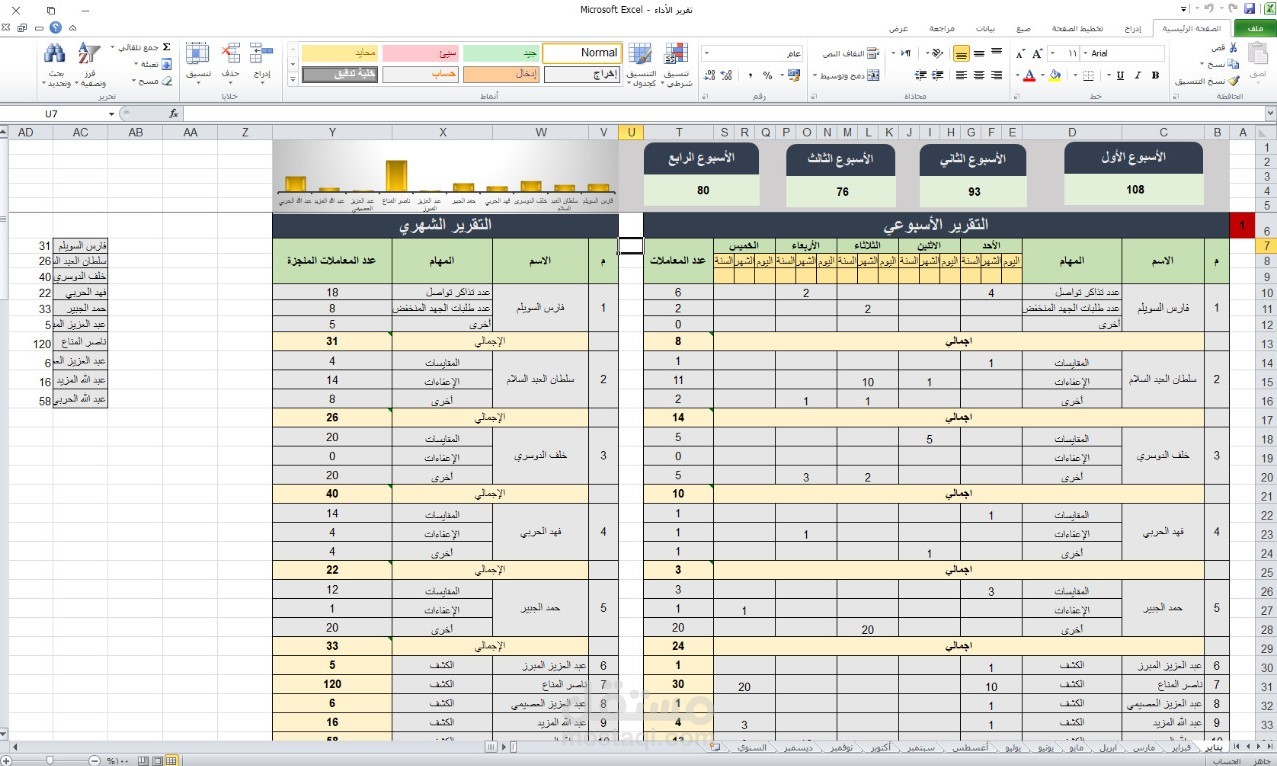Image resolution: width=1277 pixels, height=766 pixels.
Task: Click Find & Select binoculars icon
Action: pos(53,53)
